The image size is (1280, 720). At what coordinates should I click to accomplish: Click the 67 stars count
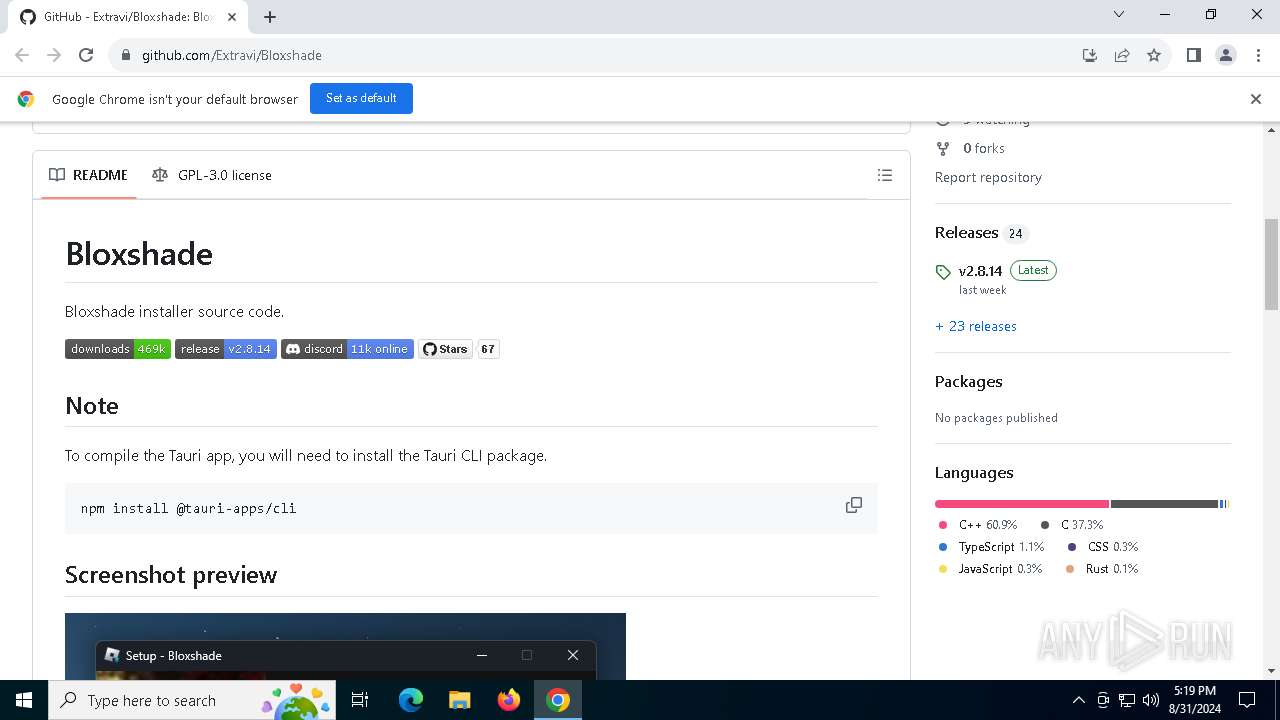coord(488,349)
